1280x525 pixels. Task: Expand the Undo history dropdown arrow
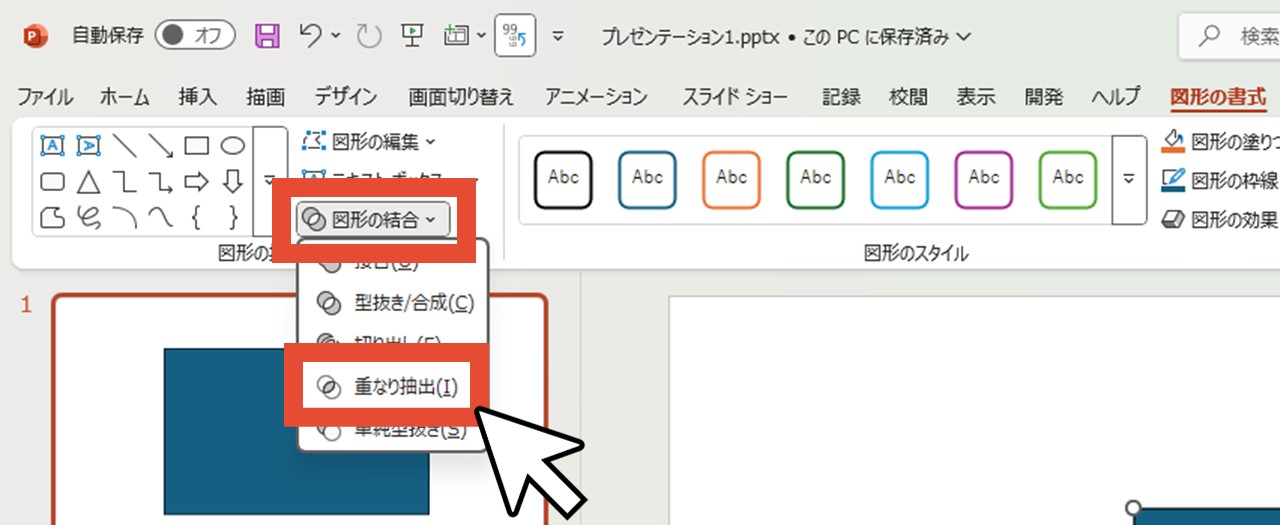pyautogui.click(x=335, y=37)
